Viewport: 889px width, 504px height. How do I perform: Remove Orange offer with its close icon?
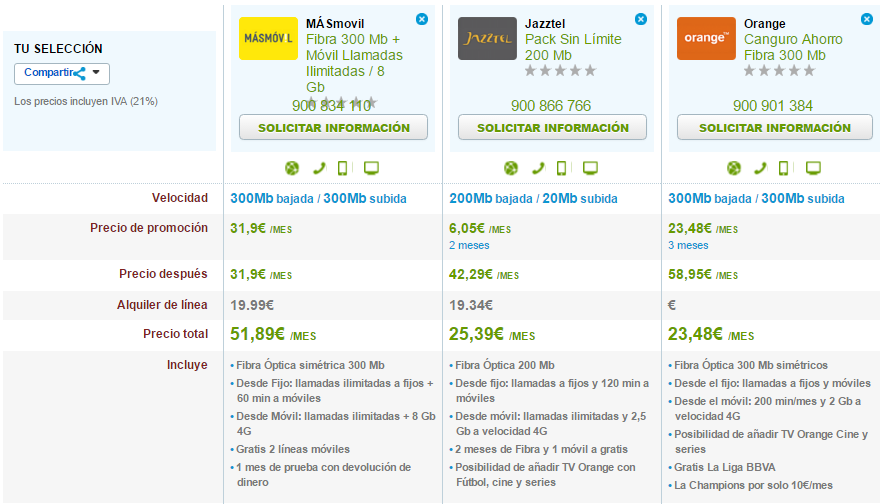pyautogui.click(x=867, y=19)
